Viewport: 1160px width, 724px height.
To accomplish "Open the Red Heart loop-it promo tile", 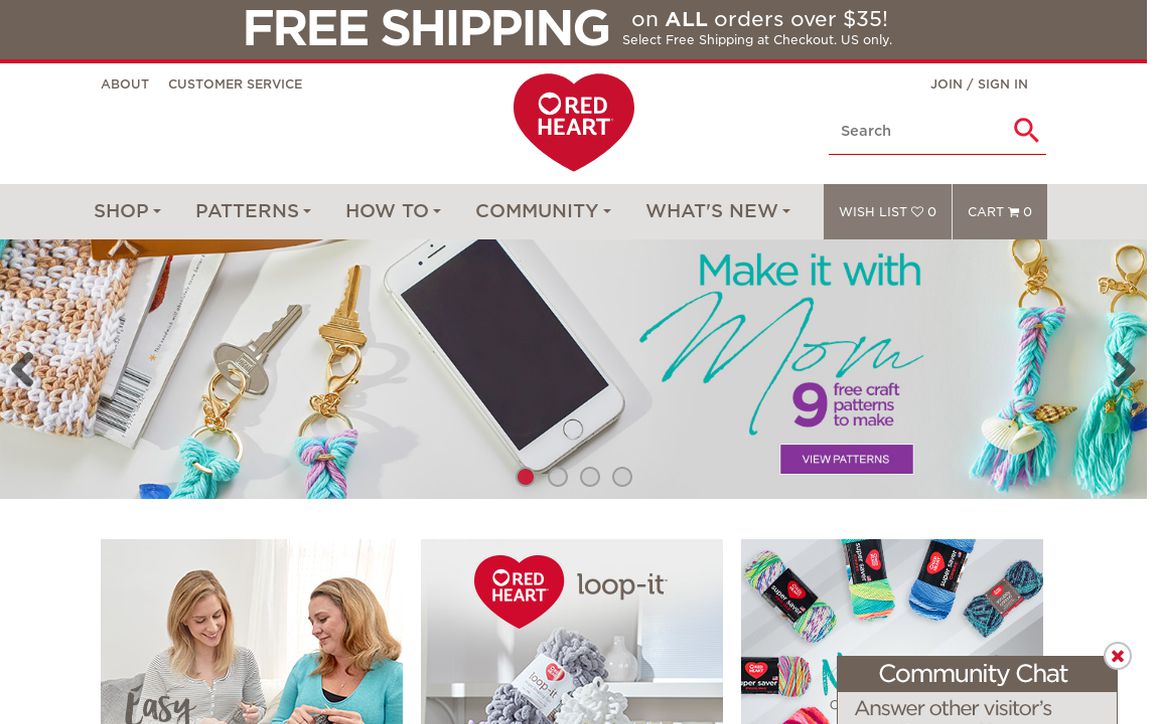I will (572, 631).
